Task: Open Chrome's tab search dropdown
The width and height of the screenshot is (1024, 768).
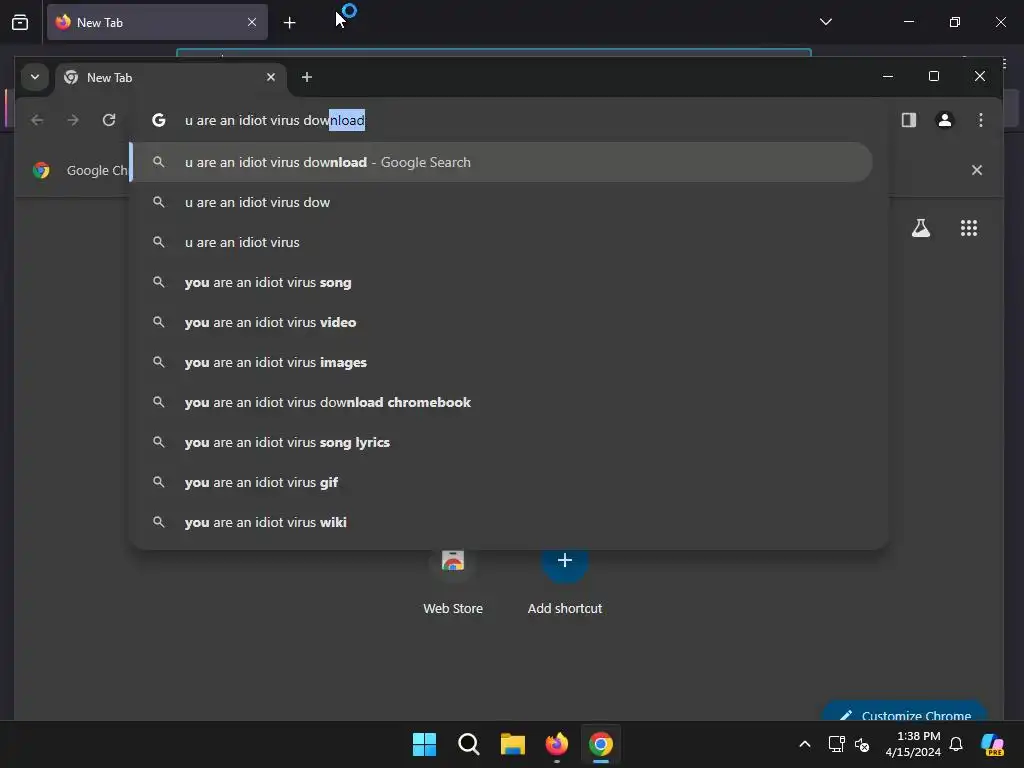Action: click(35, 77)
